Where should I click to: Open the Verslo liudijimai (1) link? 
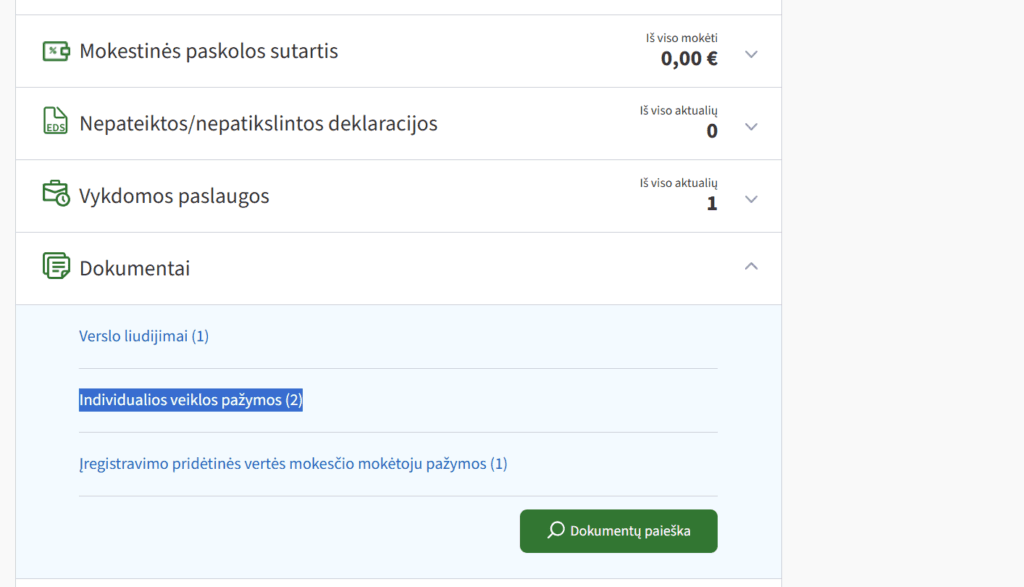143,336
